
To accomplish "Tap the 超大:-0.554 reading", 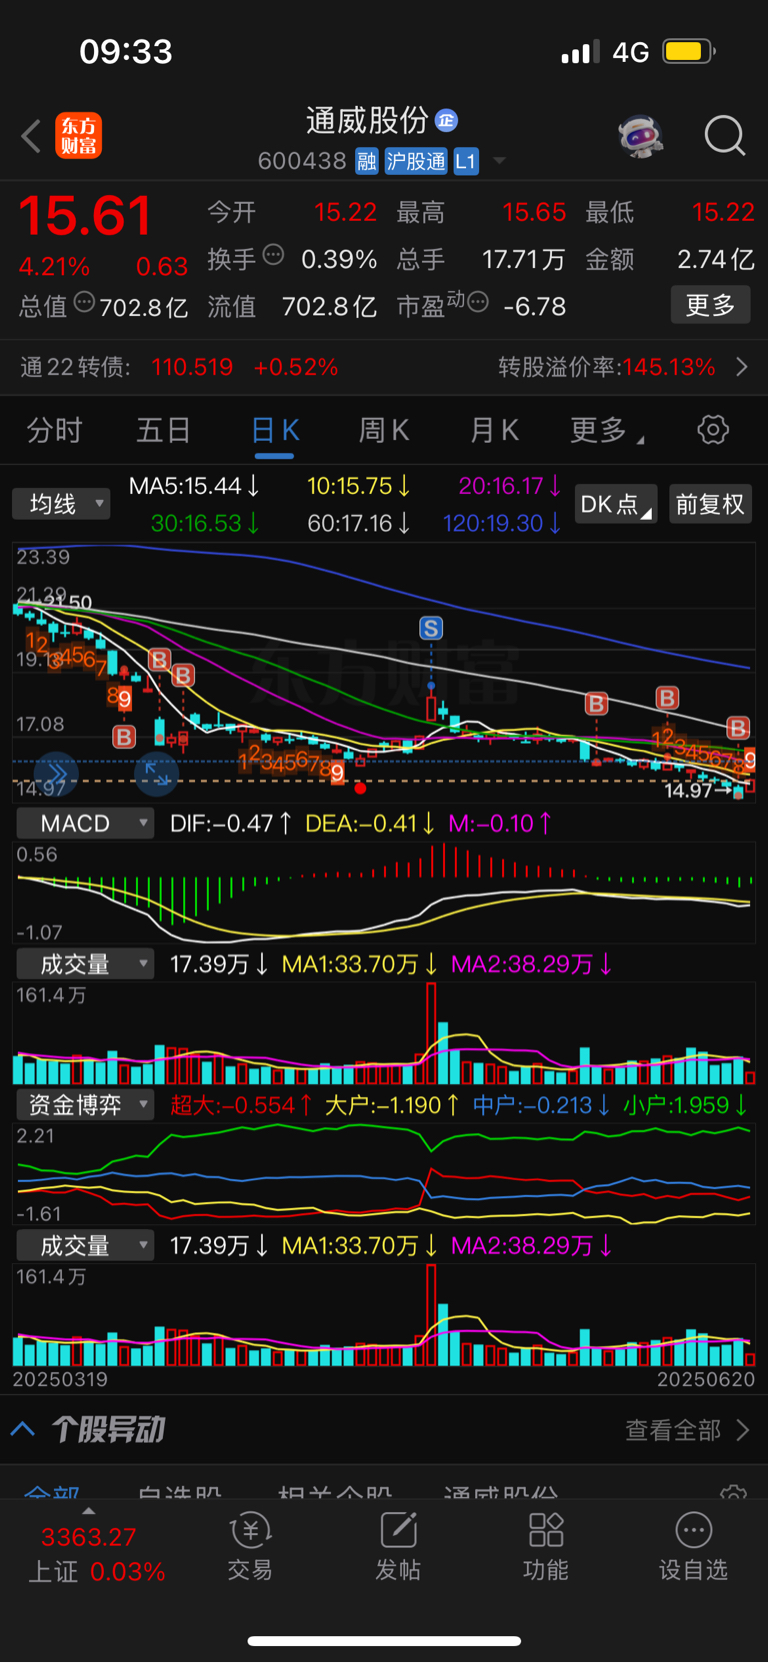I will tap(241, 1105).
